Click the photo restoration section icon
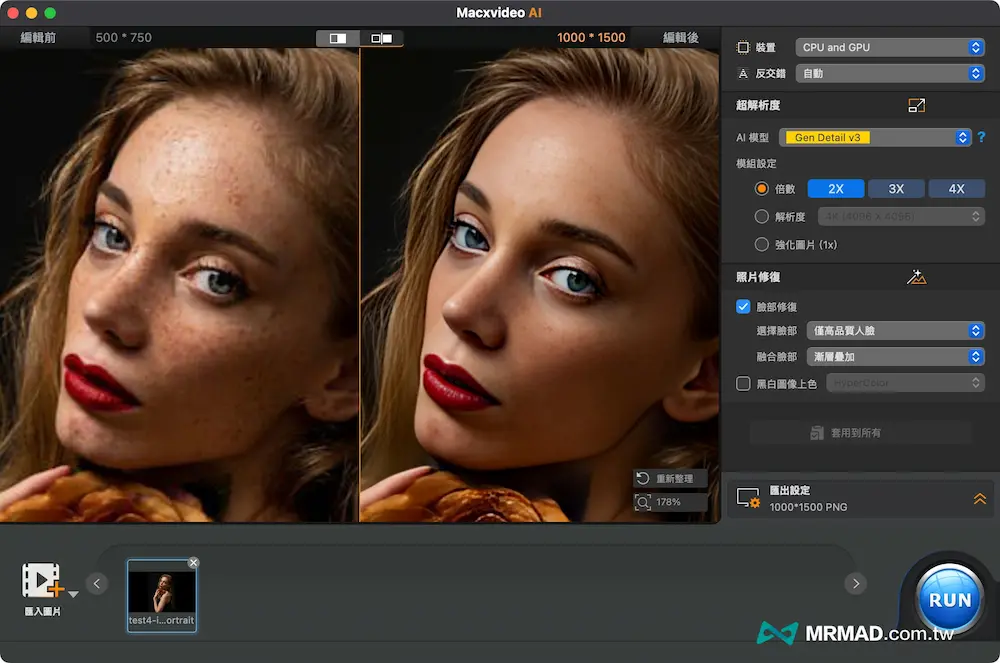 (916, 277)
